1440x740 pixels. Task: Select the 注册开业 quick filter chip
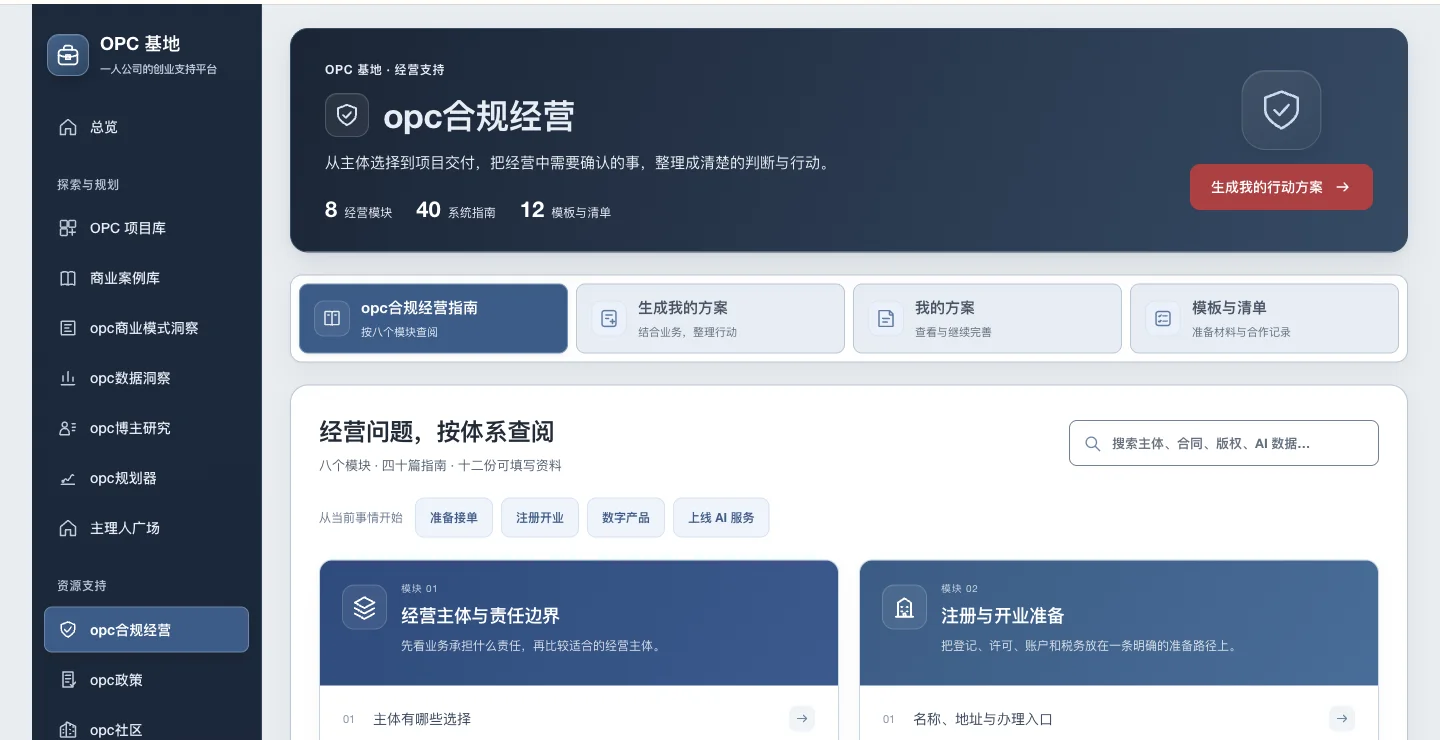click(540, 517)
